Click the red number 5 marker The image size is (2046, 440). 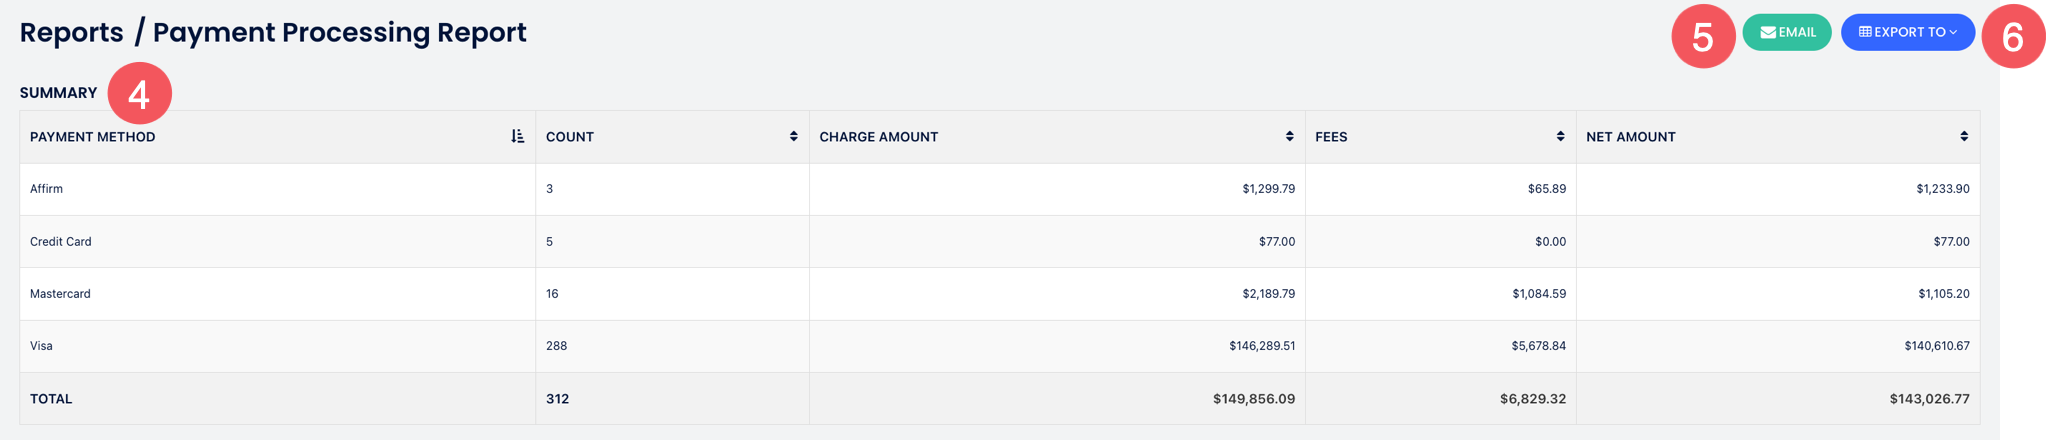[x=1702, y=37]
